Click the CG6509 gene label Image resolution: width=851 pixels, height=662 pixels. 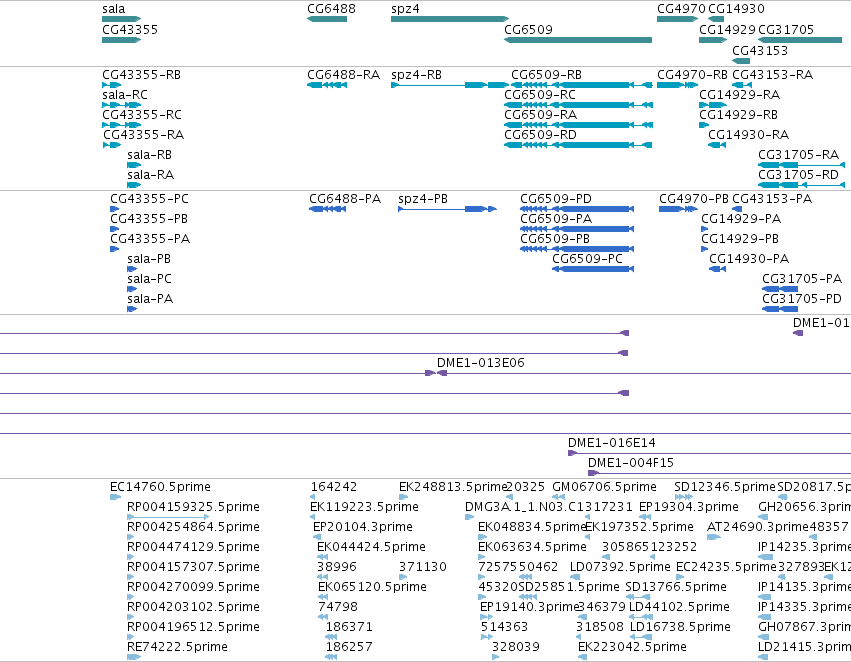point(528,29)
